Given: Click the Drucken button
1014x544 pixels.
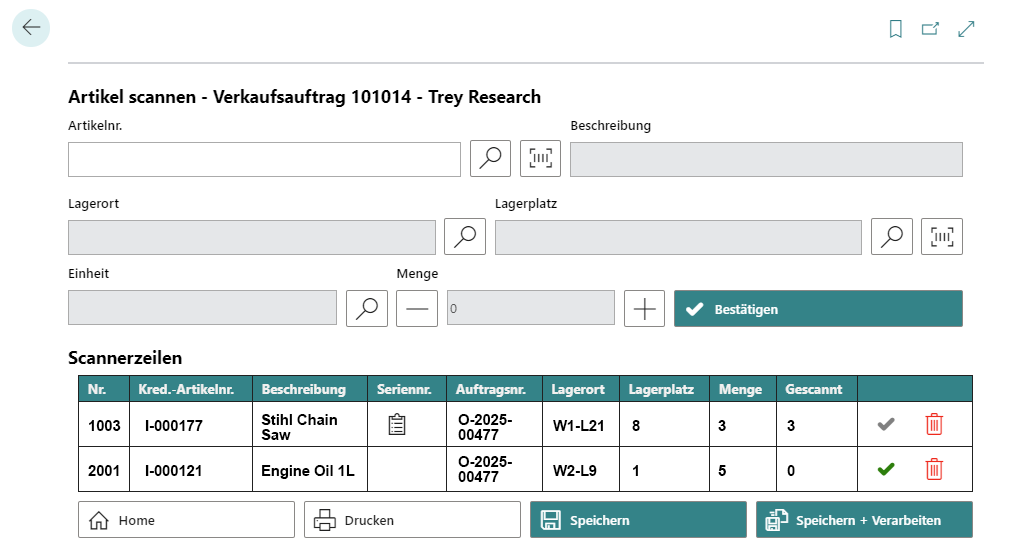Looking at the screenshot, I should [412, 520].
